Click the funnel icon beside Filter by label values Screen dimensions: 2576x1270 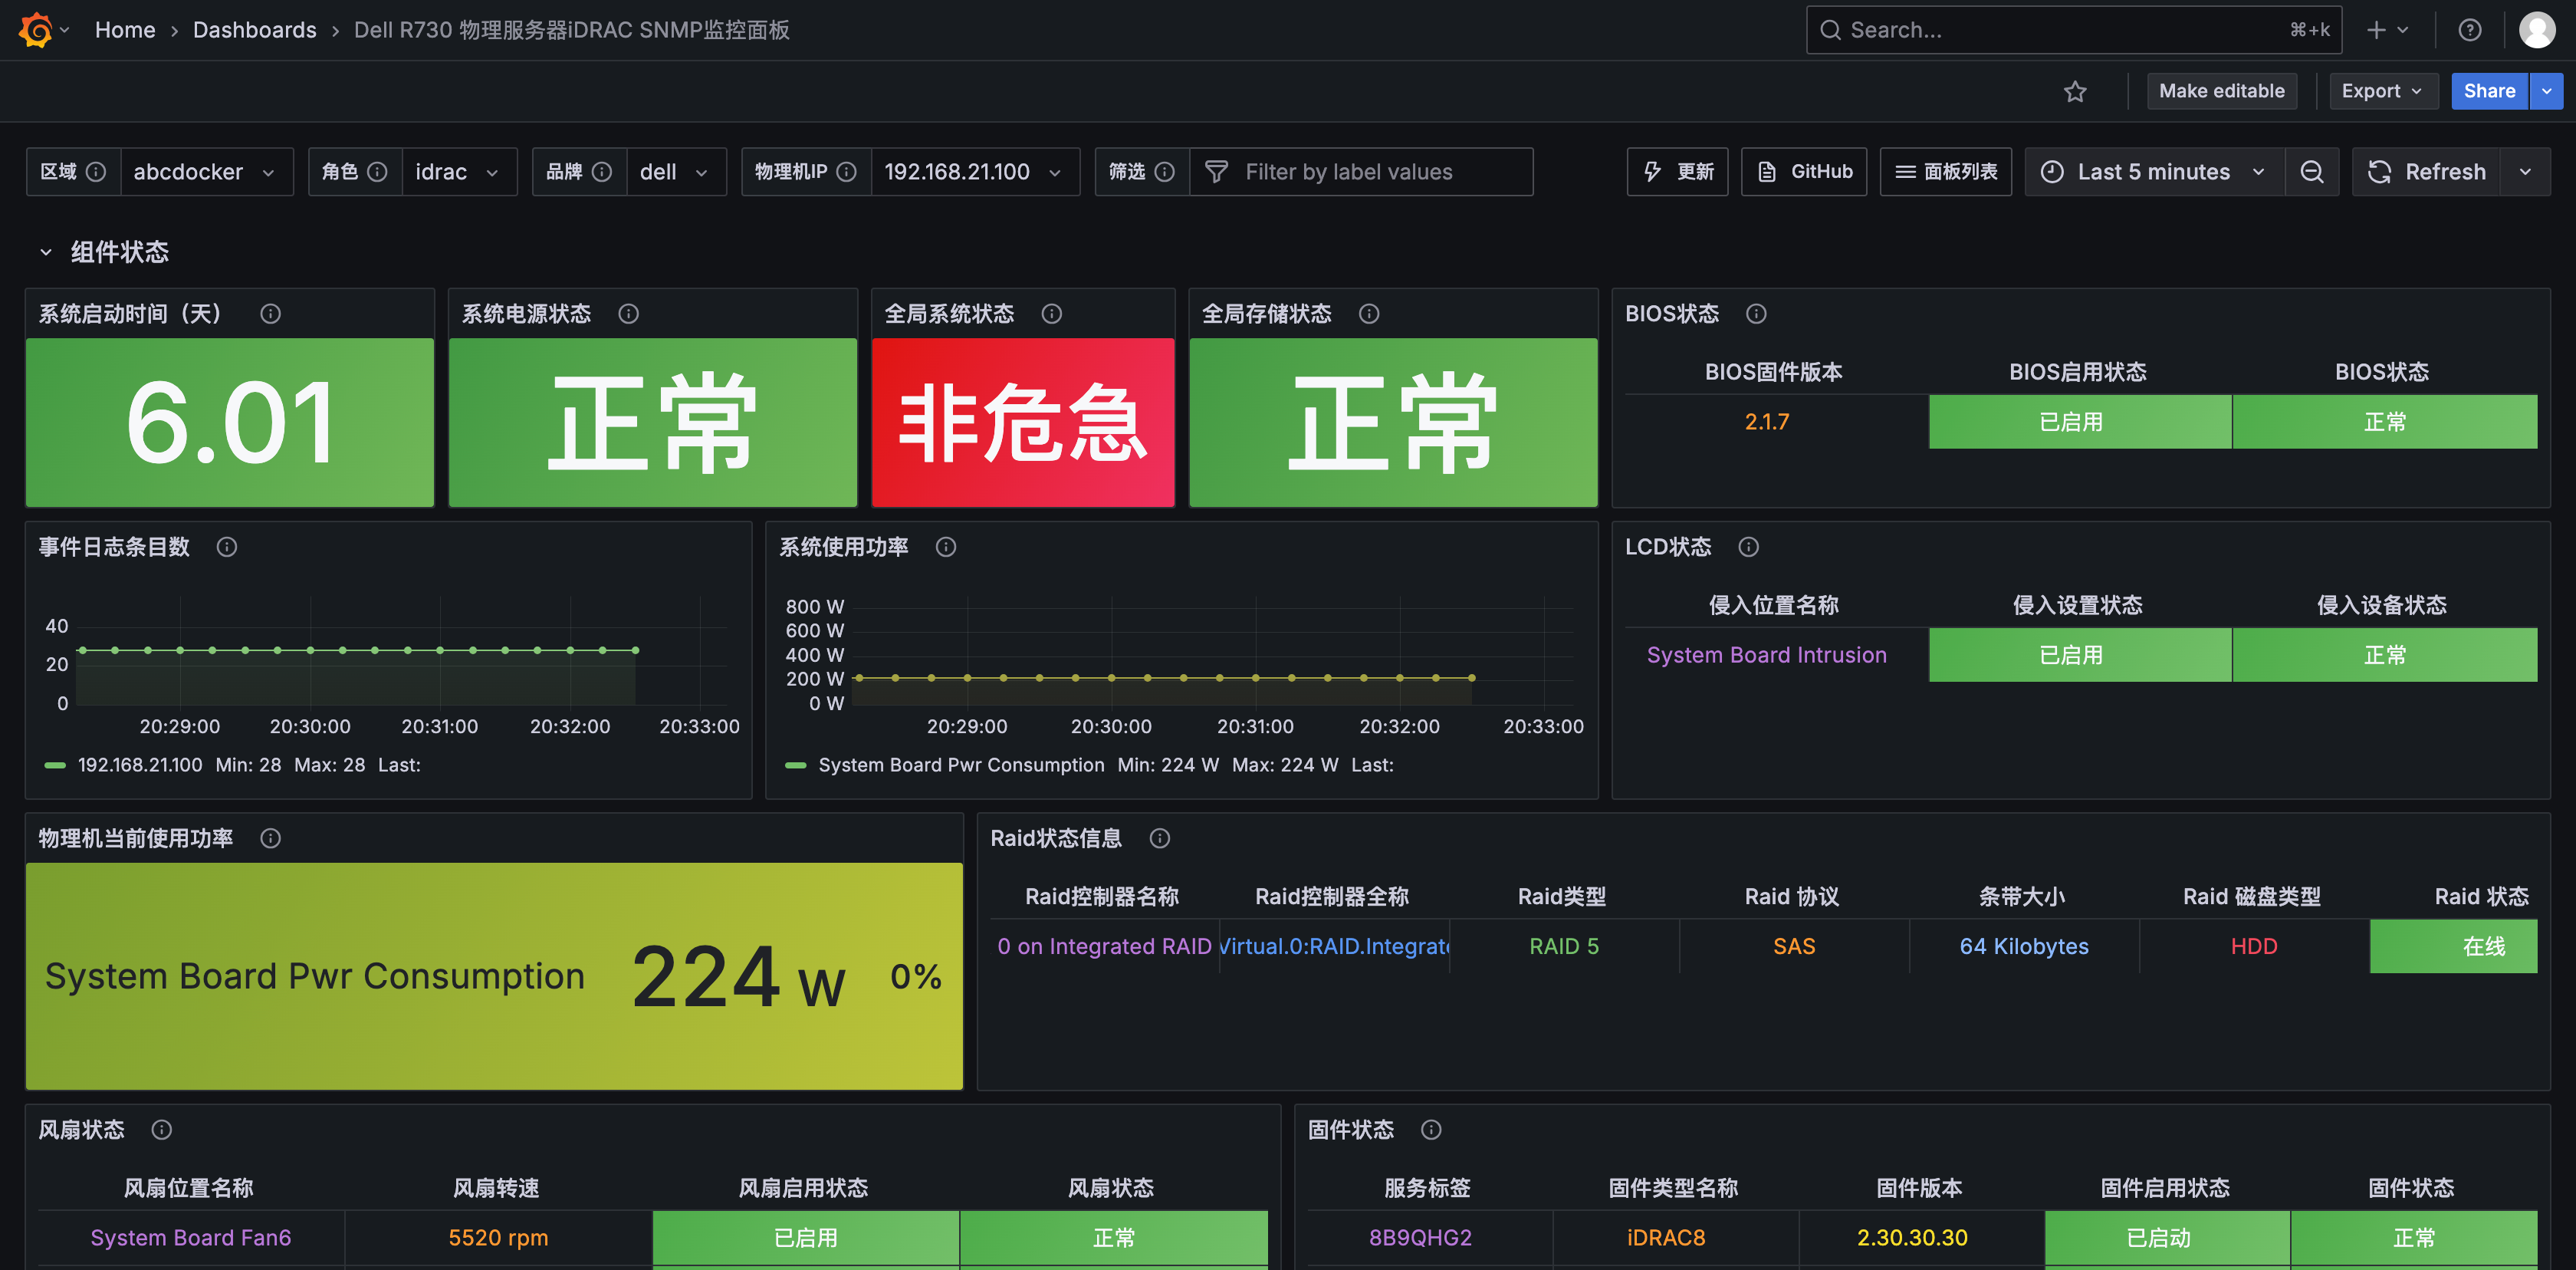[1216, 171]
